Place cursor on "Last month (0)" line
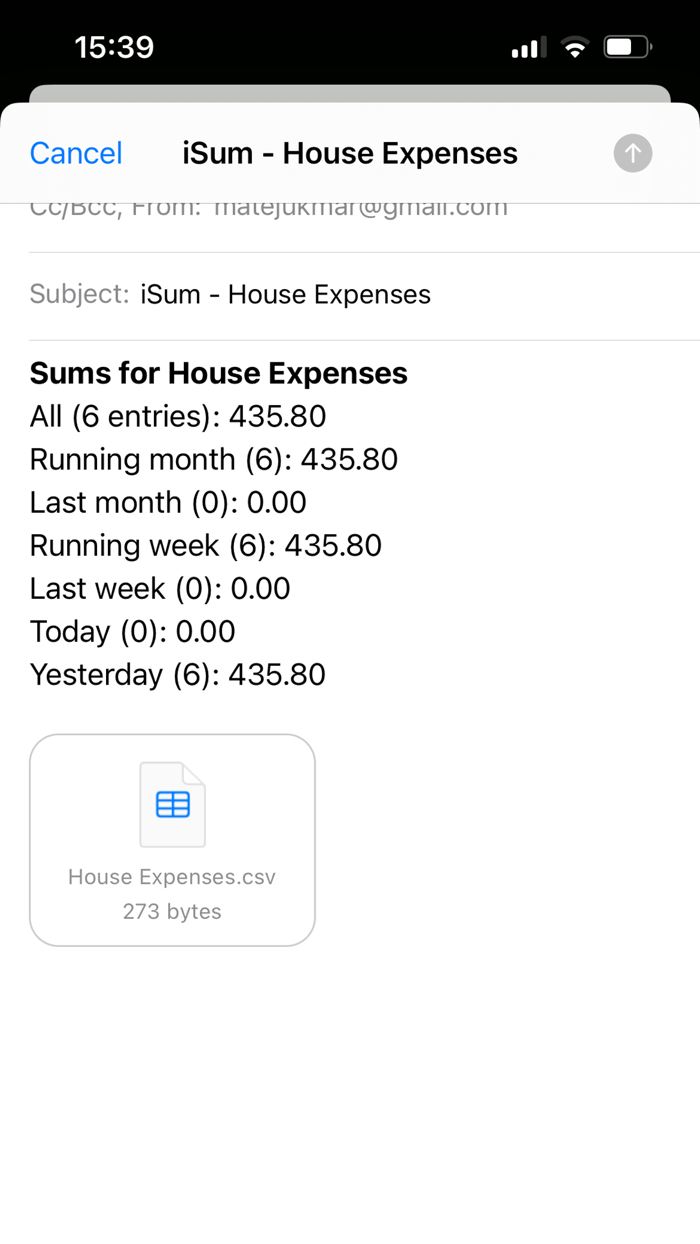The width and height of the screenshot is (700, 1244). tap(168, 502)
